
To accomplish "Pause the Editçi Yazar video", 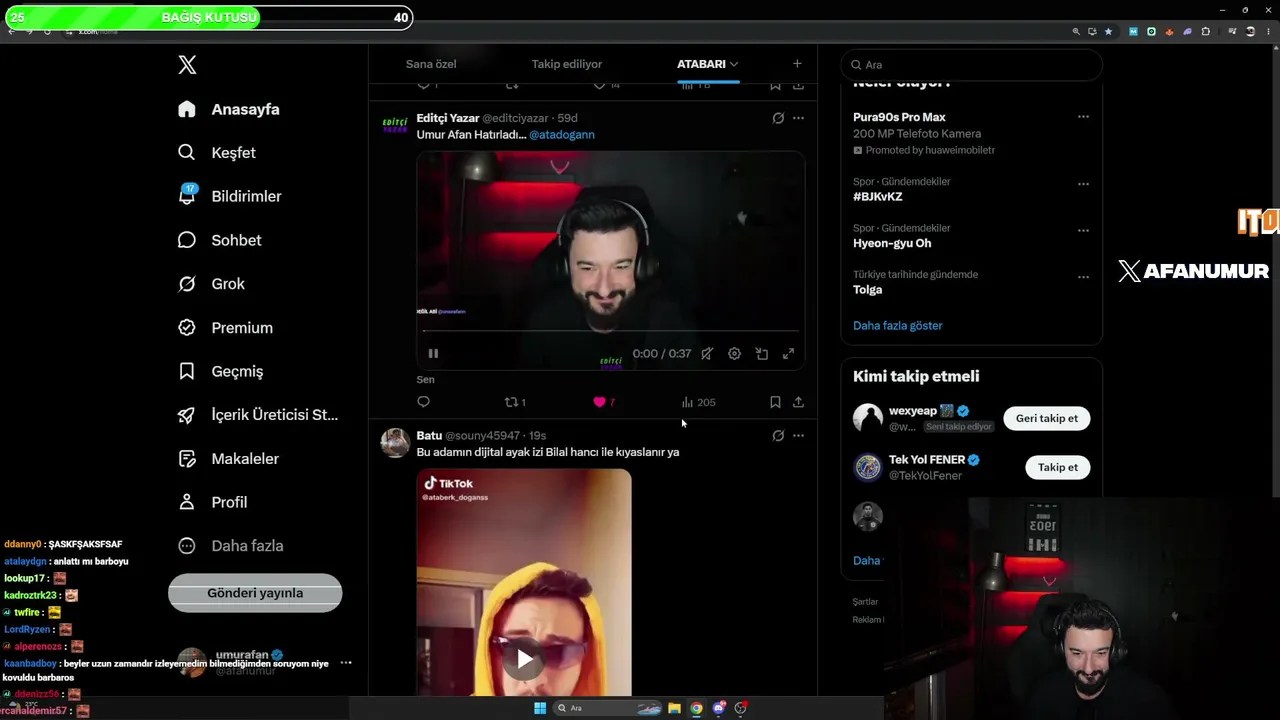I will [x=433, y=353].
